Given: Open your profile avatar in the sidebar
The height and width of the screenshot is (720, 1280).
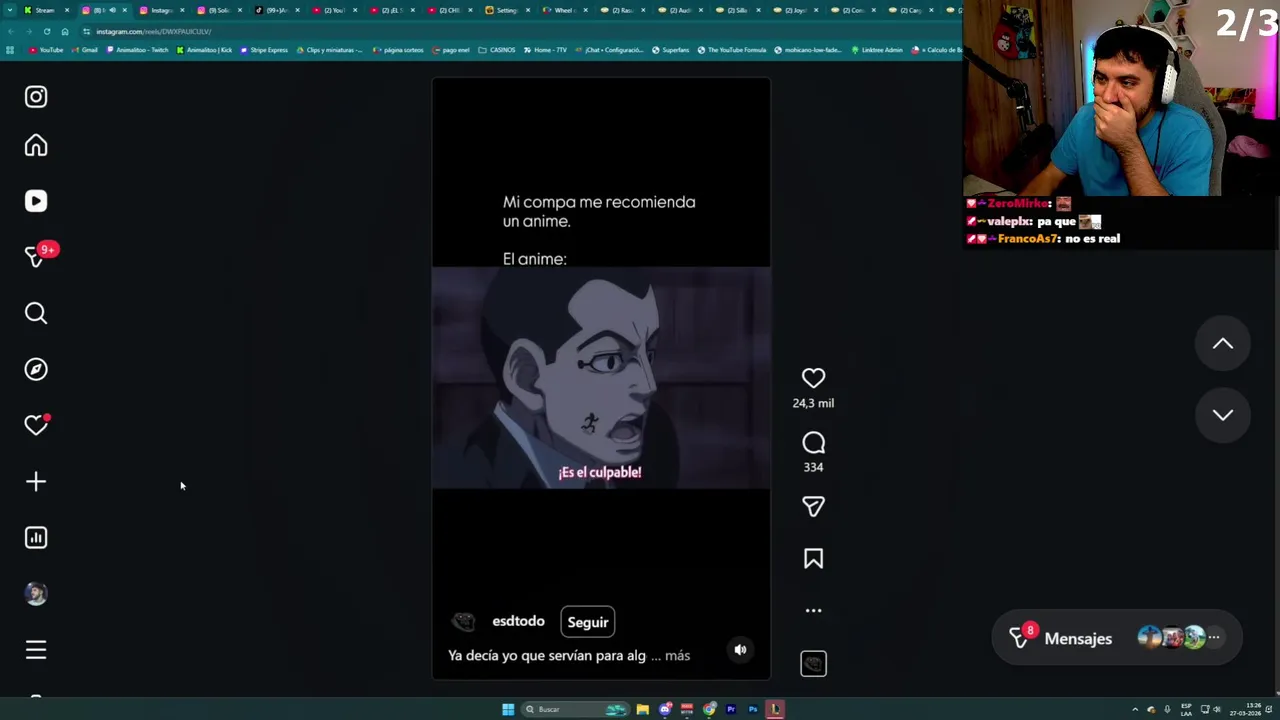Looking at the screenshot, I should tap(36, 594).
